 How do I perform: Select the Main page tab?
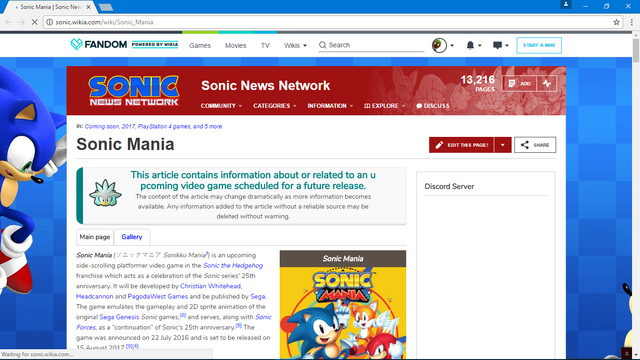95,237
